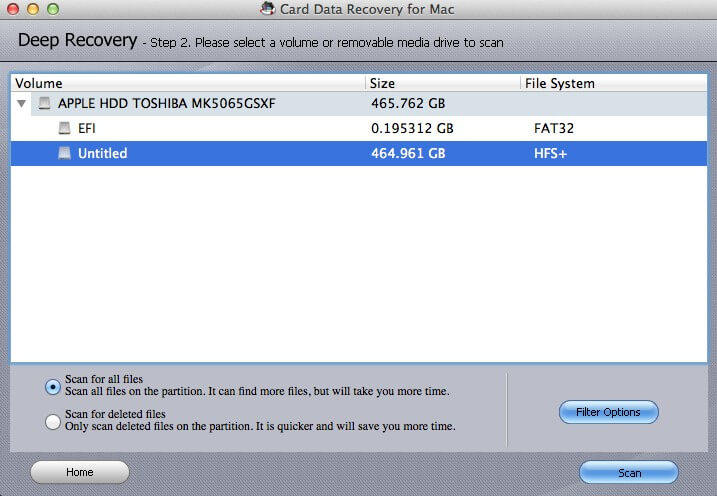Collapse the APPLE HDD TOSHIBA disk tree
This screenshot has height=496, width=717.
(x=21, y=104)
